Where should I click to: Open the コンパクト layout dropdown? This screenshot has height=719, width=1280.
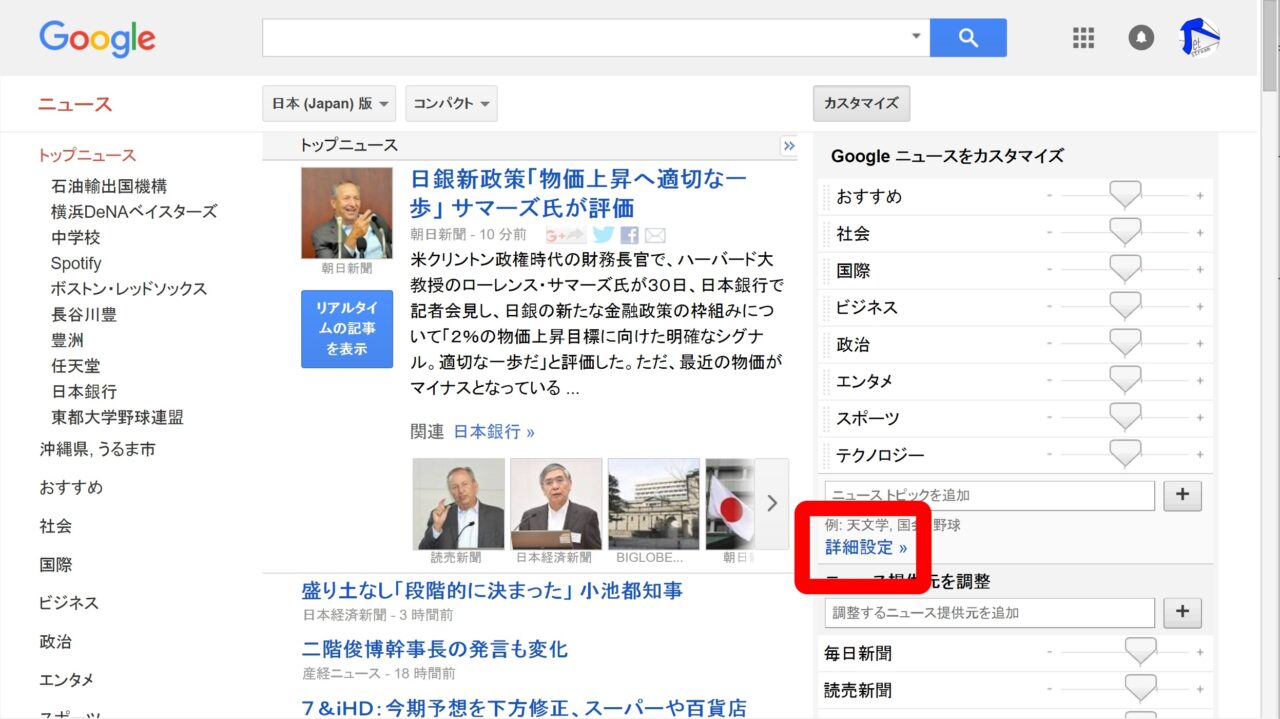(451, 103)
